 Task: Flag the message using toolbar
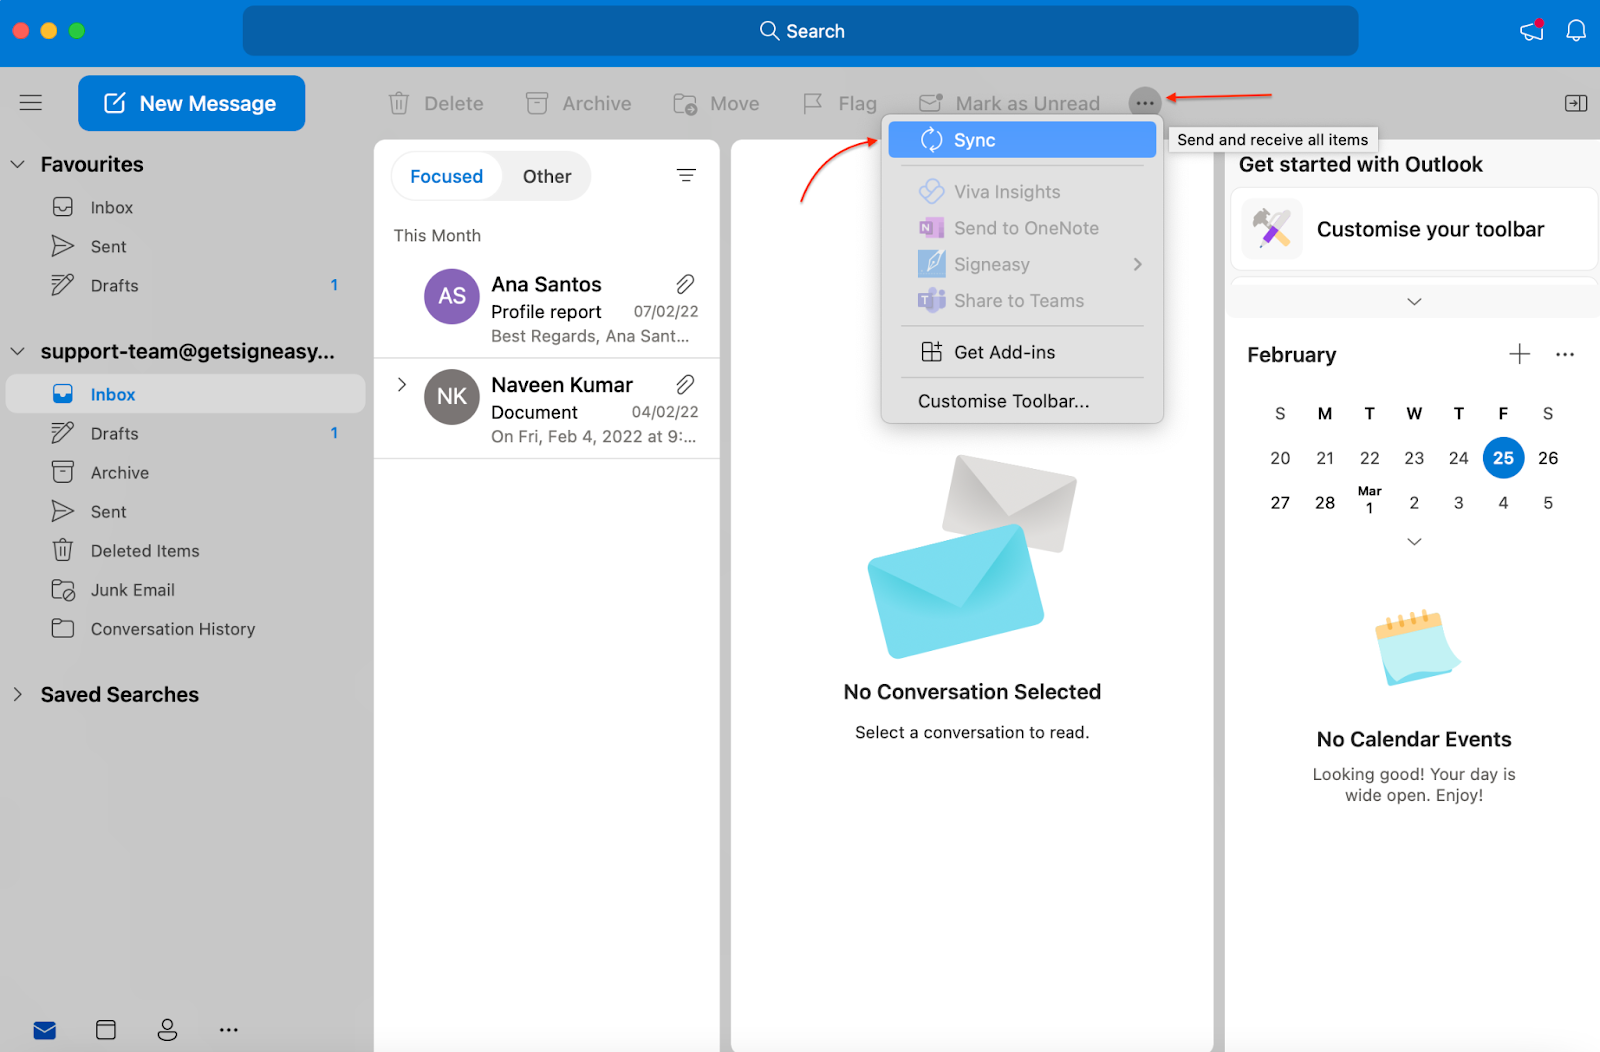(x=840, y=103)
